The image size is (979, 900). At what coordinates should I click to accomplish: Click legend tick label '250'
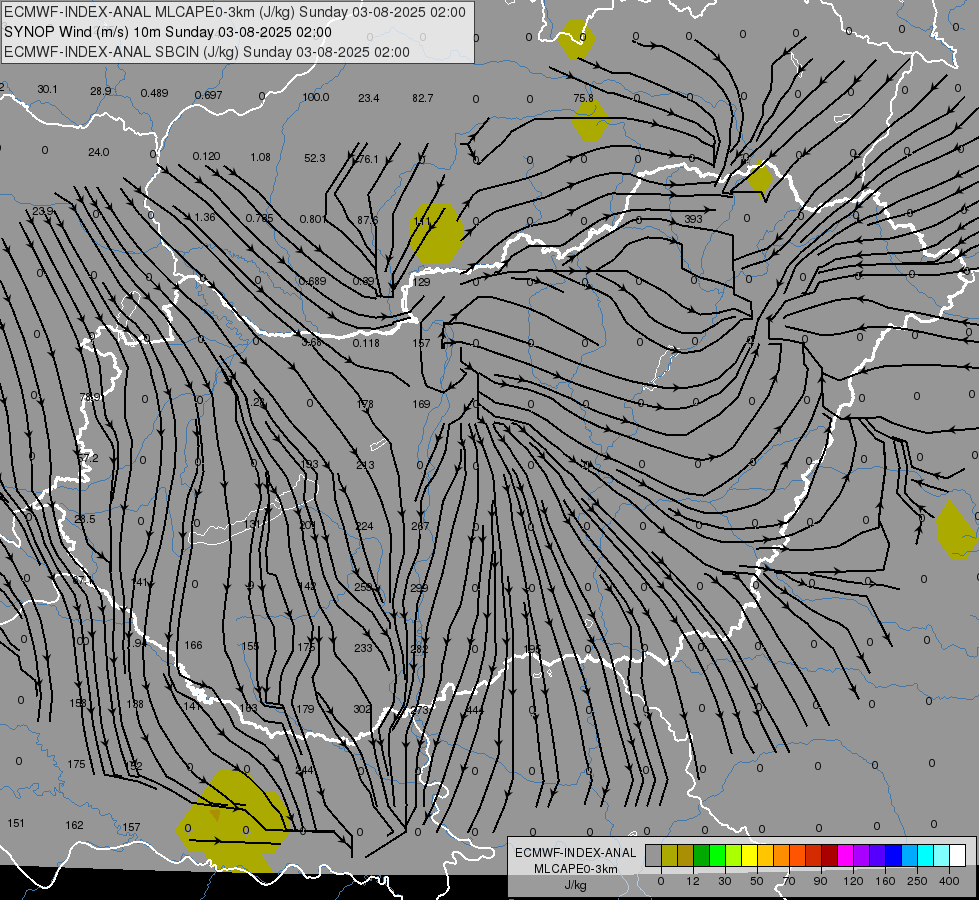(917, 881)
